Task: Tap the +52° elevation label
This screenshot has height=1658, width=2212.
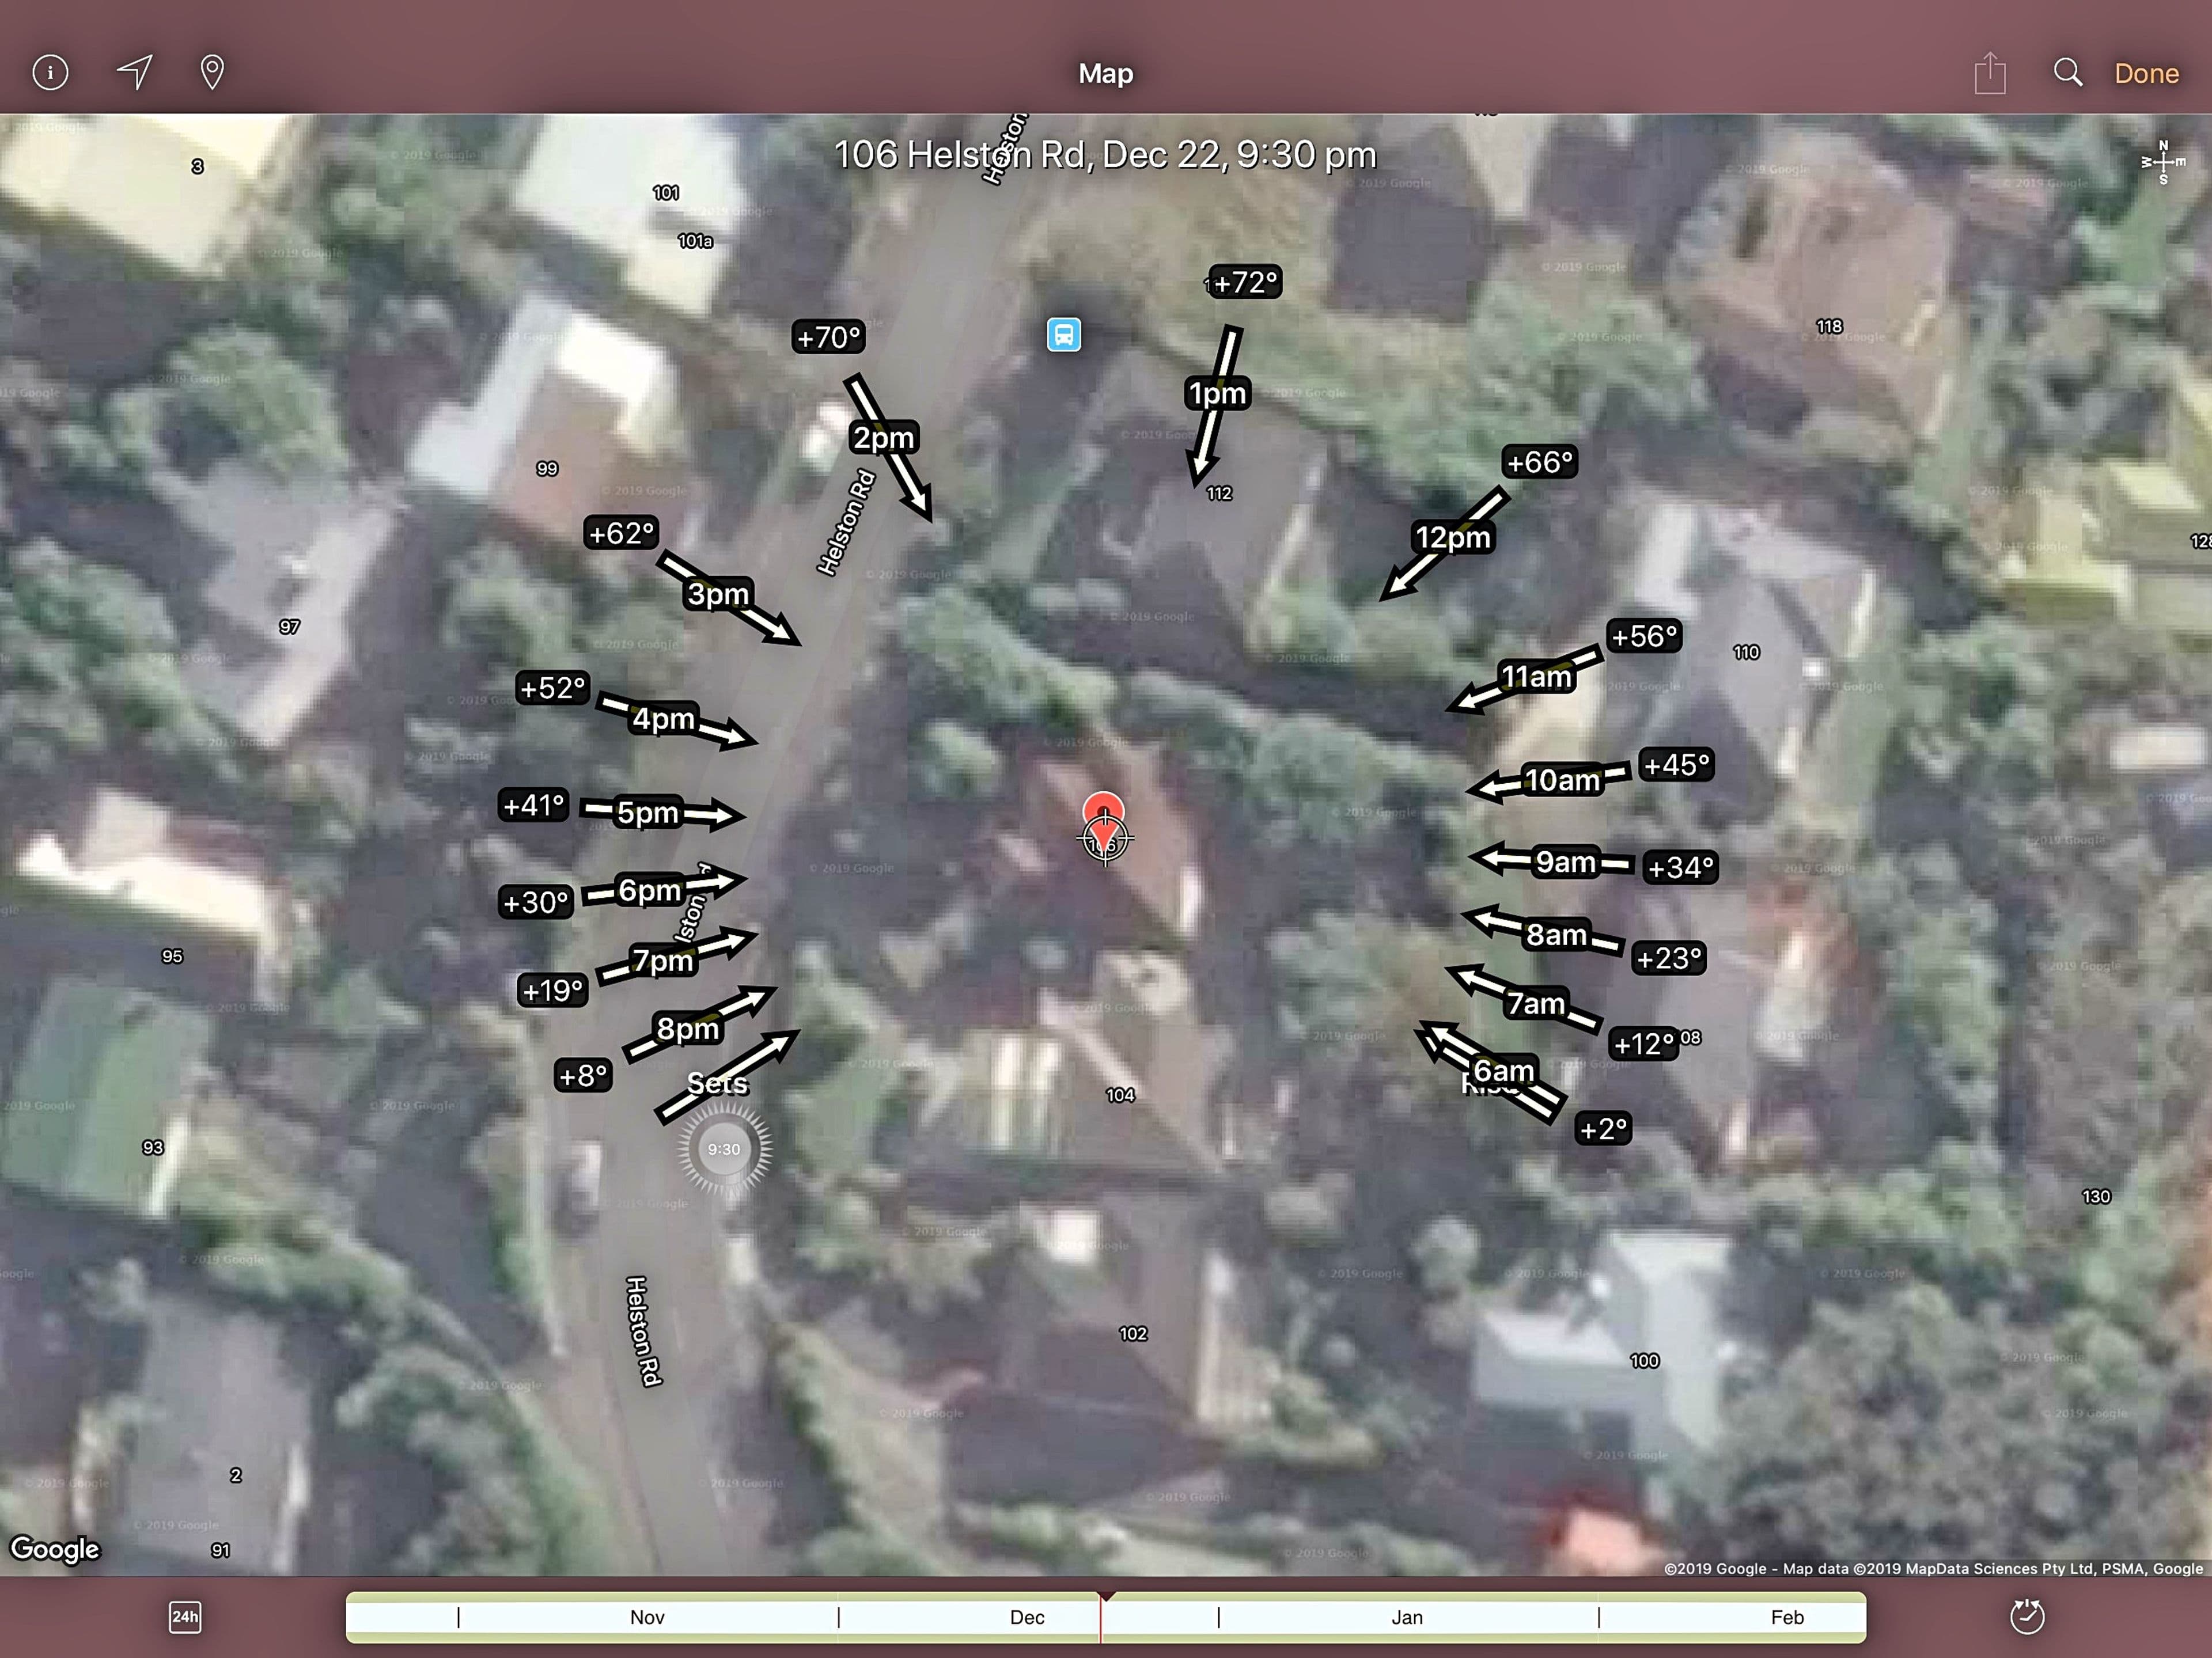Action: coord(552,688)
